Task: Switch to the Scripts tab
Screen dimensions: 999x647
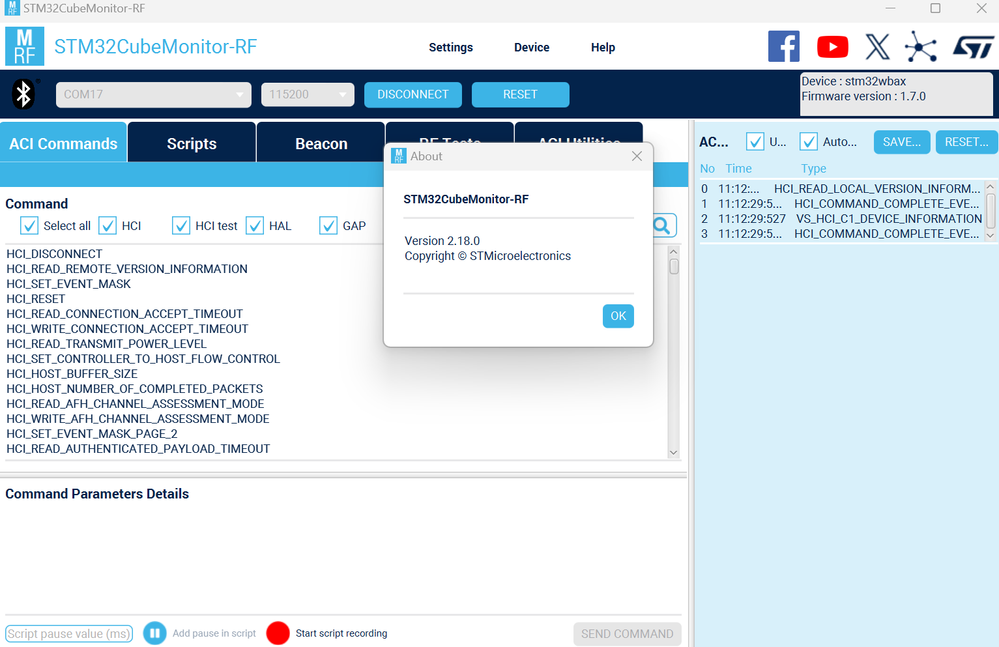Action: 192,143
